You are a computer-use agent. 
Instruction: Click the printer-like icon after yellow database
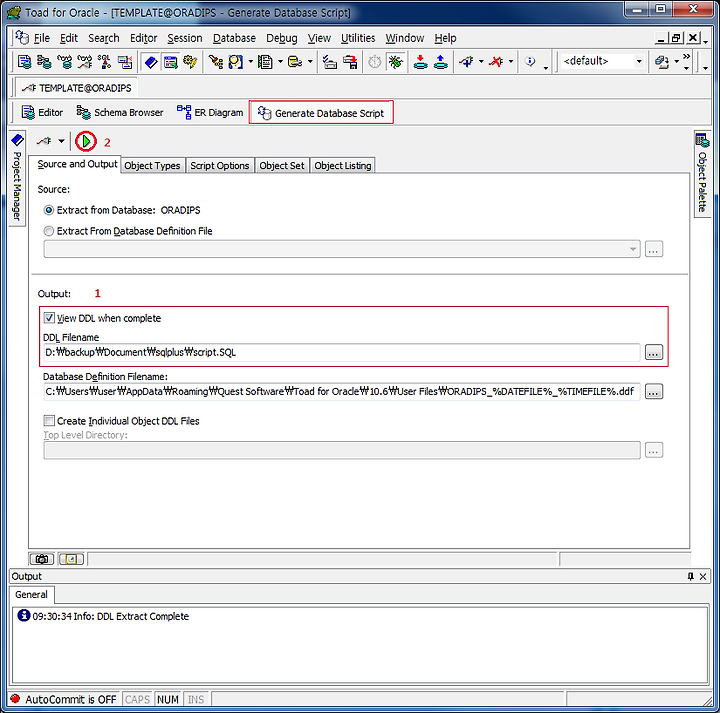pyautogui.click(x=330, y=62)
